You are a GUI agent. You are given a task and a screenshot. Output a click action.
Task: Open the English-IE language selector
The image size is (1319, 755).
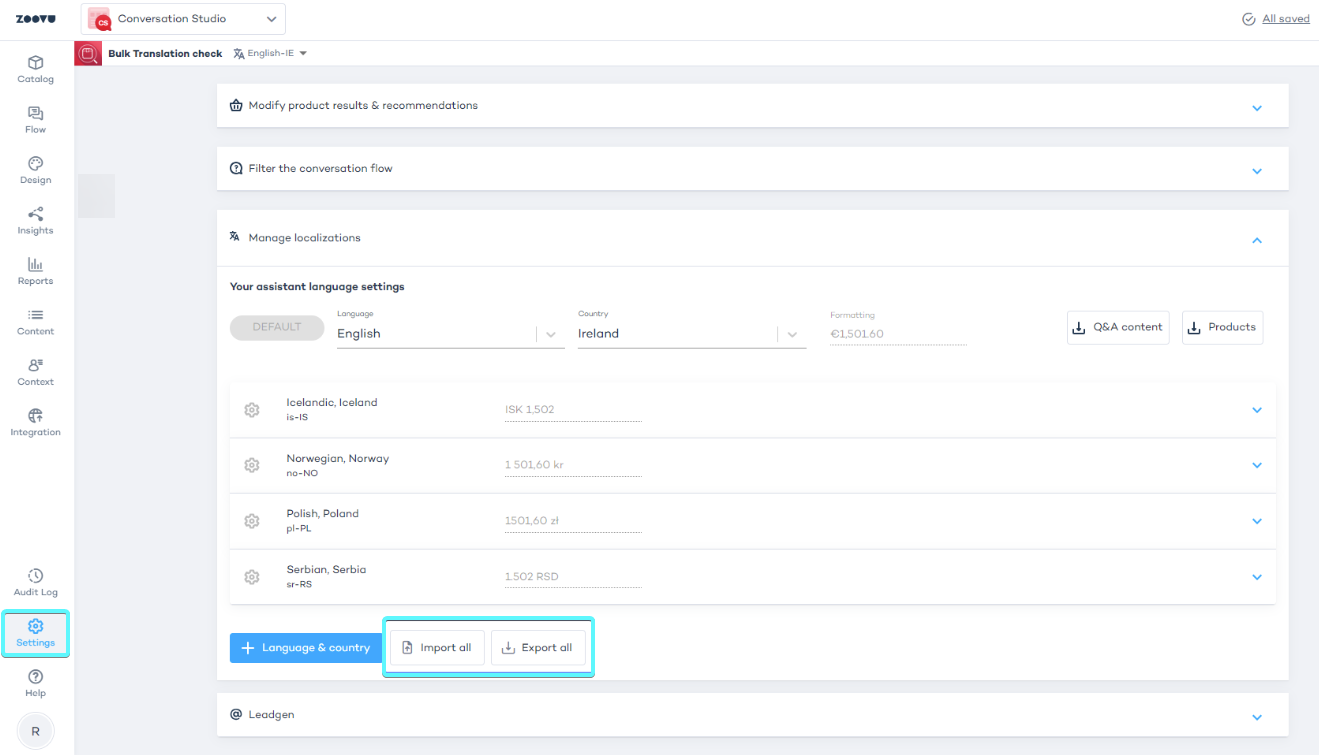[270, 54]
